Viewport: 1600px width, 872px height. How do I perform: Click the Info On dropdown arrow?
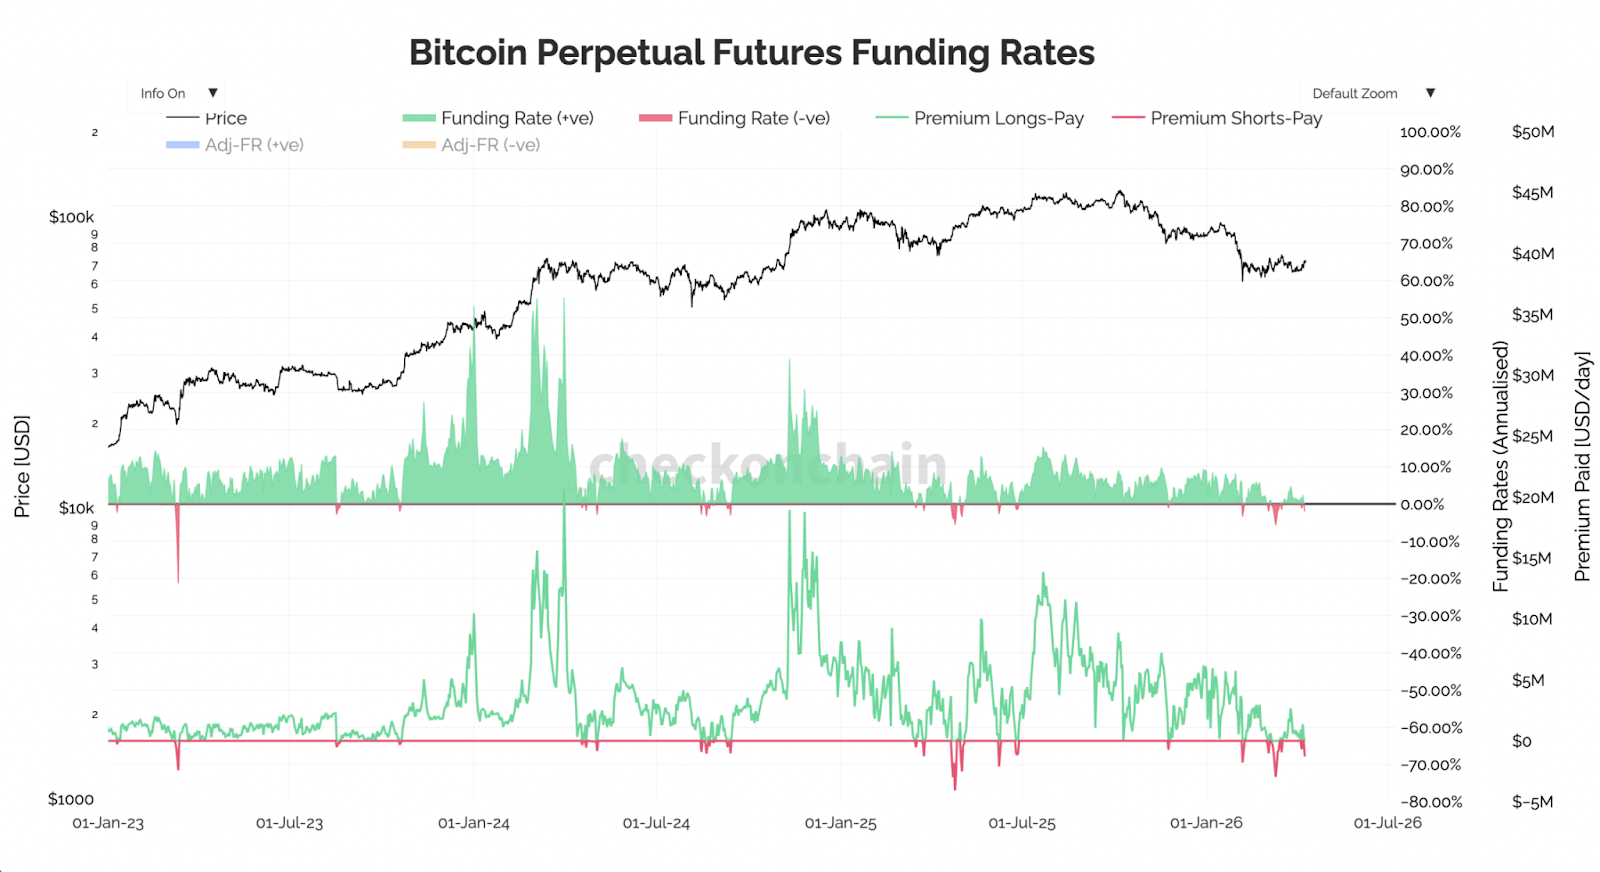pos(212,92)
